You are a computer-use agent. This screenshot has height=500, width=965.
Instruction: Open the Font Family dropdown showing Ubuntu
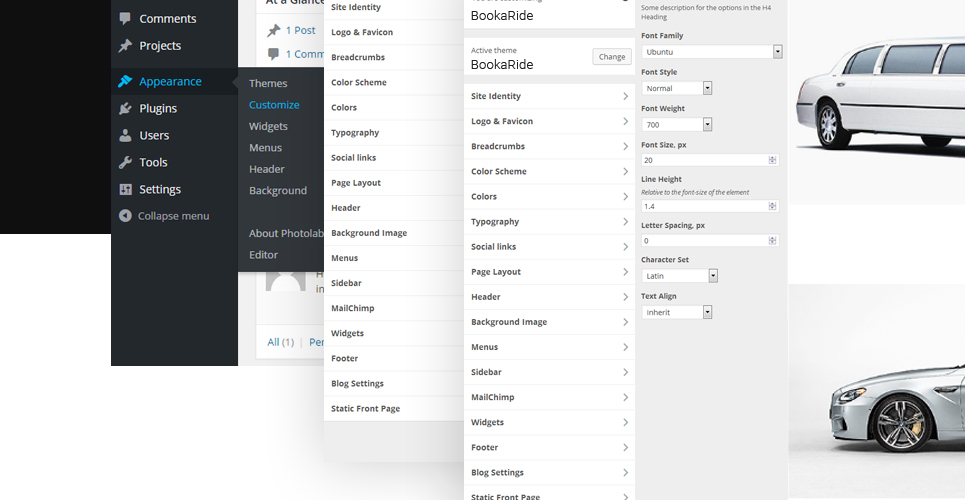(712, 52)
